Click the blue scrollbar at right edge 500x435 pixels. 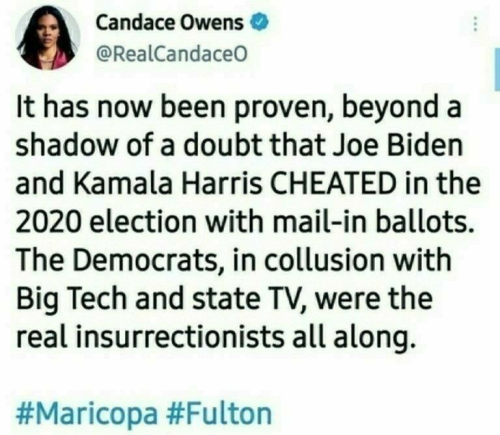(497, 69)
